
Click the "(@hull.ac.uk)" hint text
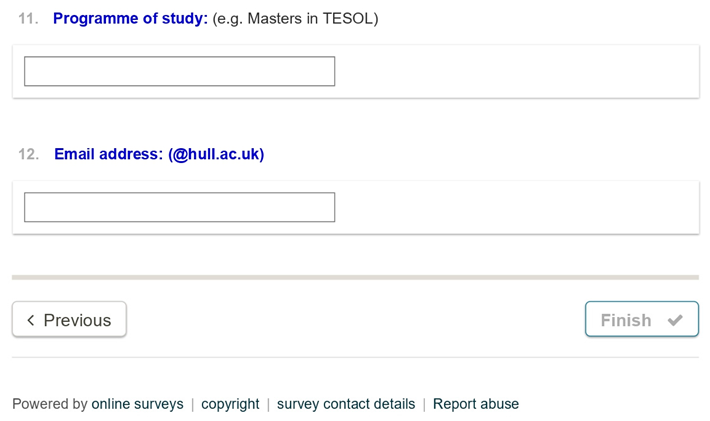216,154
